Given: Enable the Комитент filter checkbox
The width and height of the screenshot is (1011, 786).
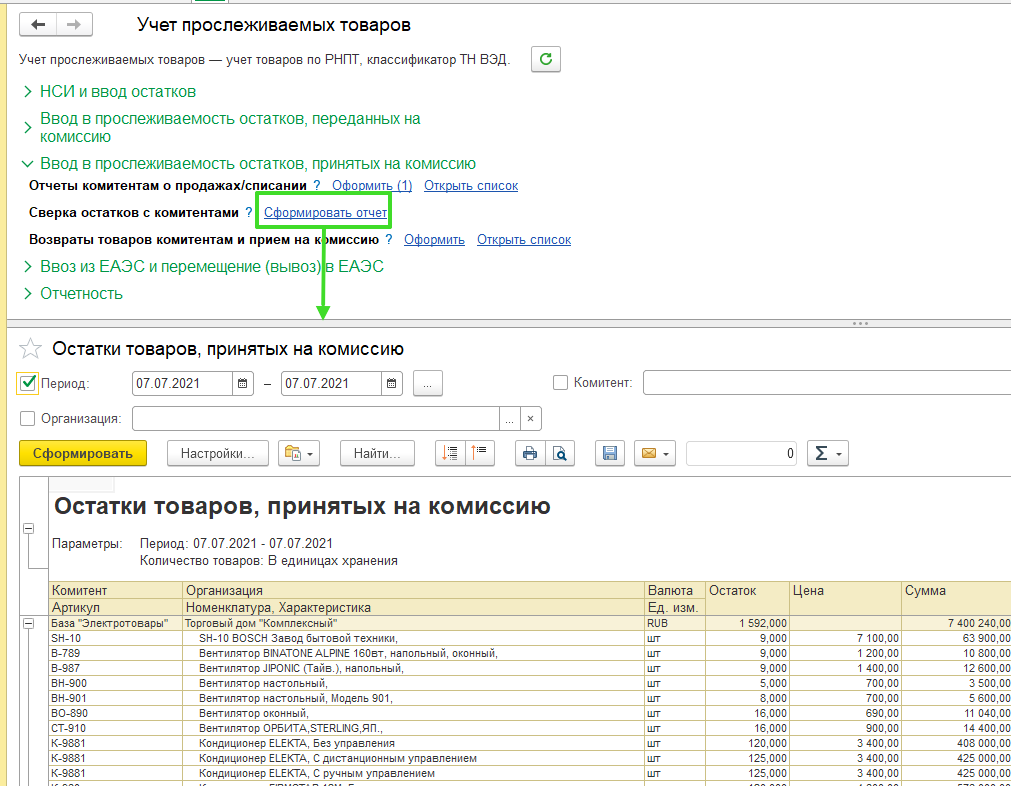Looking at the screenshot, I should click(x=560, y=383).
